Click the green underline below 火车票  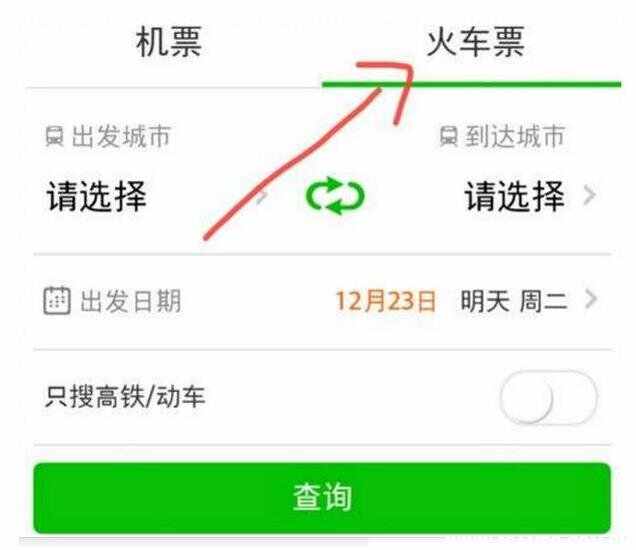click(471, 84)
